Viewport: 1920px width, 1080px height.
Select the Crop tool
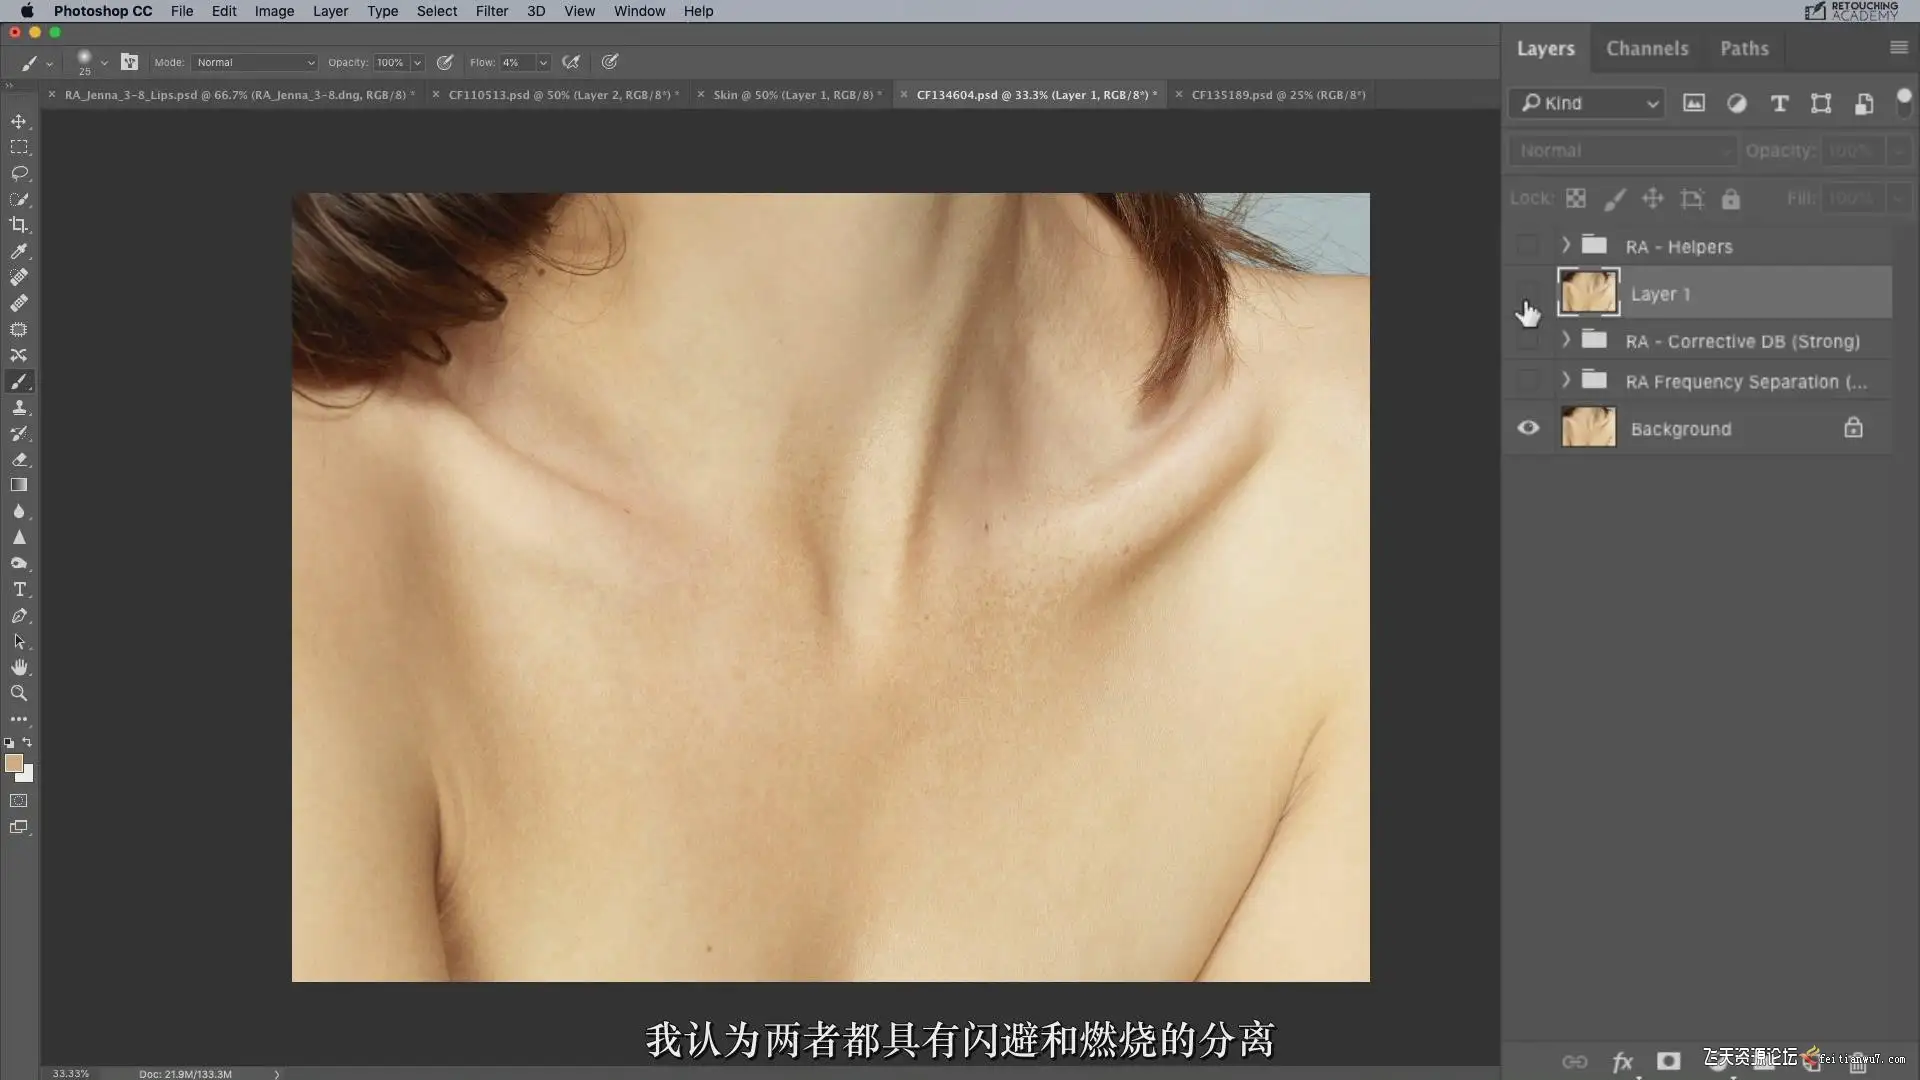18,225
